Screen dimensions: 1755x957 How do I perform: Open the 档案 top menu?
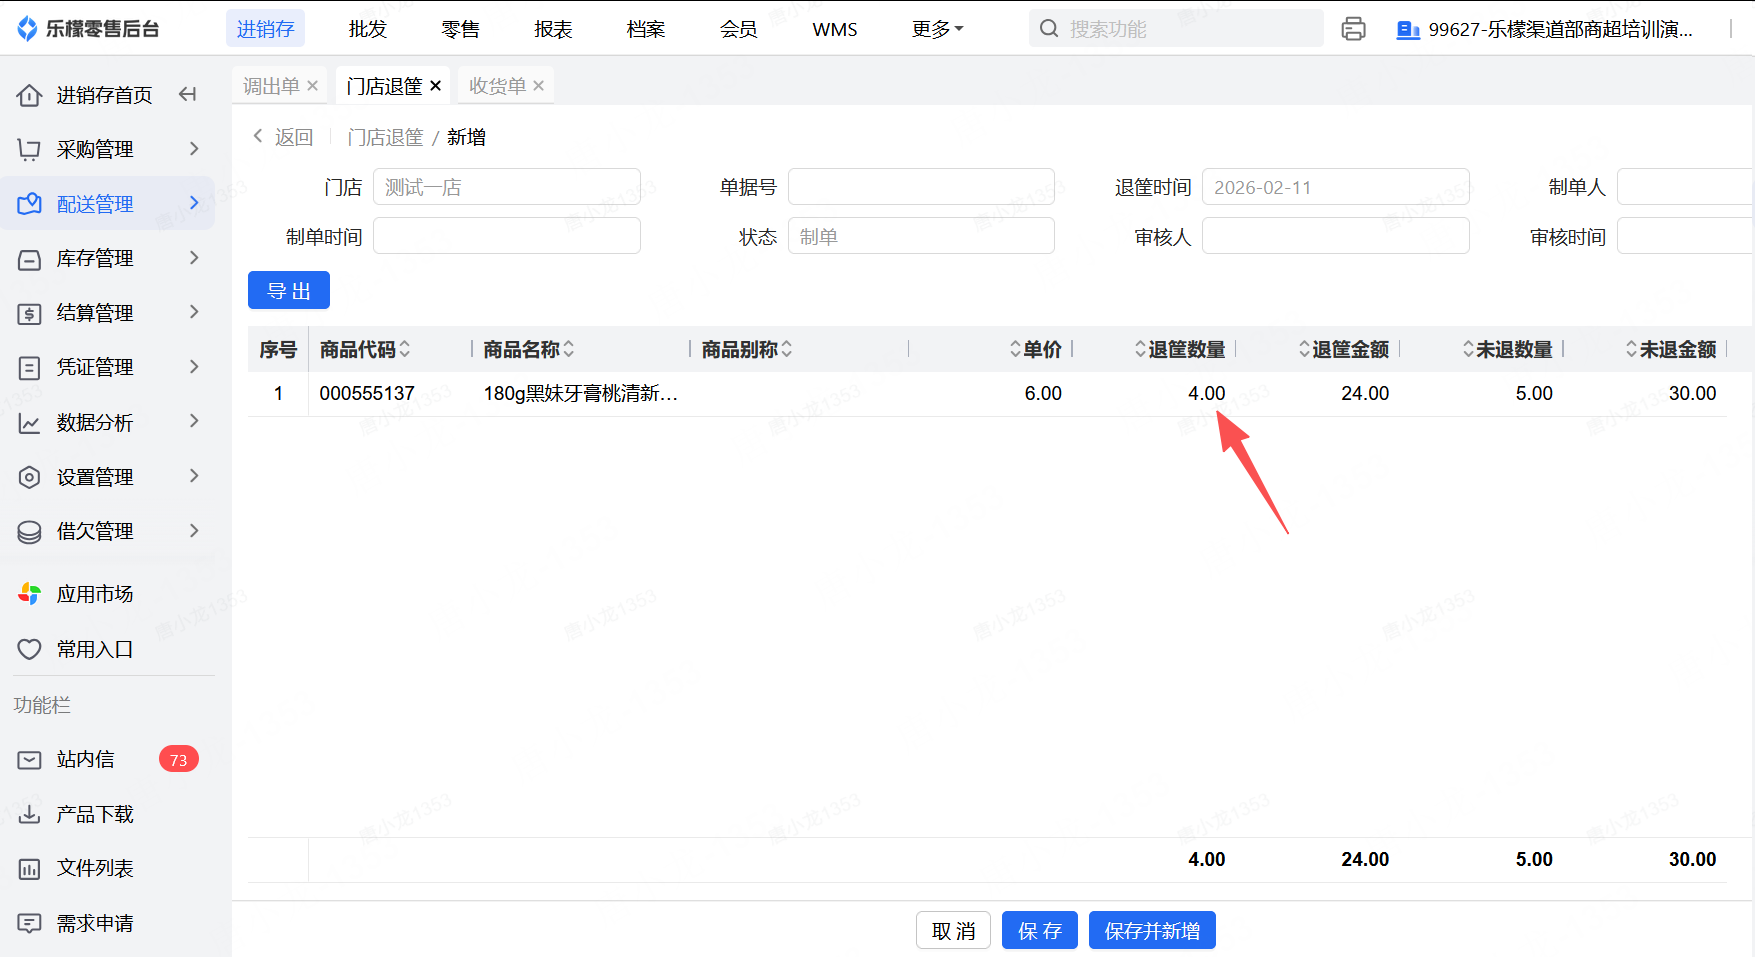tap(646, 29)
